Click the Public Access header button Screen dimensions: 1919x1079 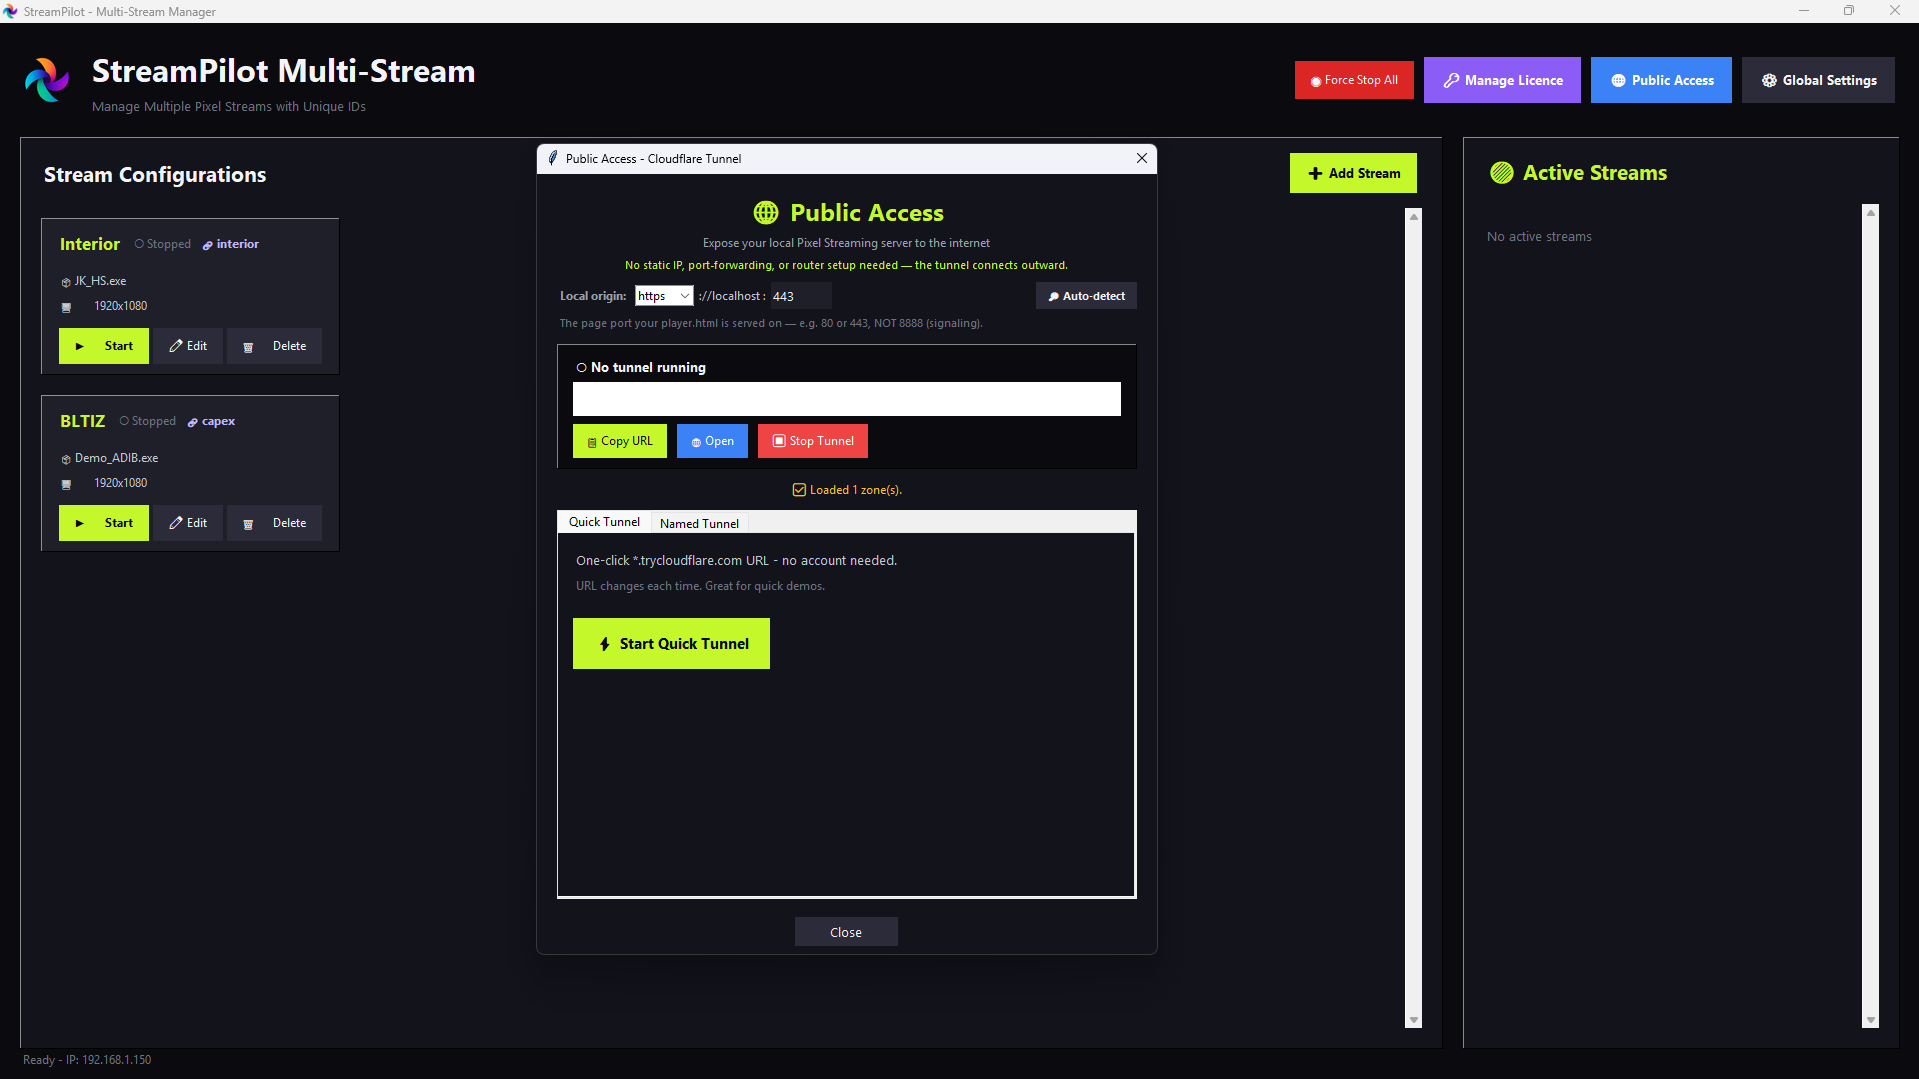point(1661,80)
